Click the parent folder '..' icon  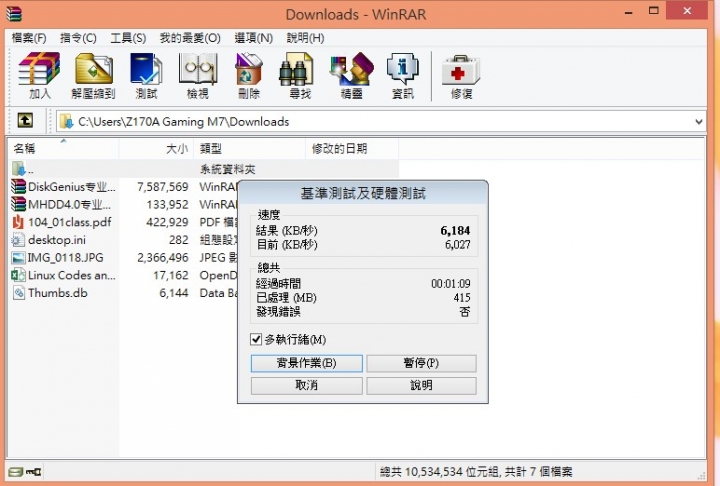click(18, 169)
